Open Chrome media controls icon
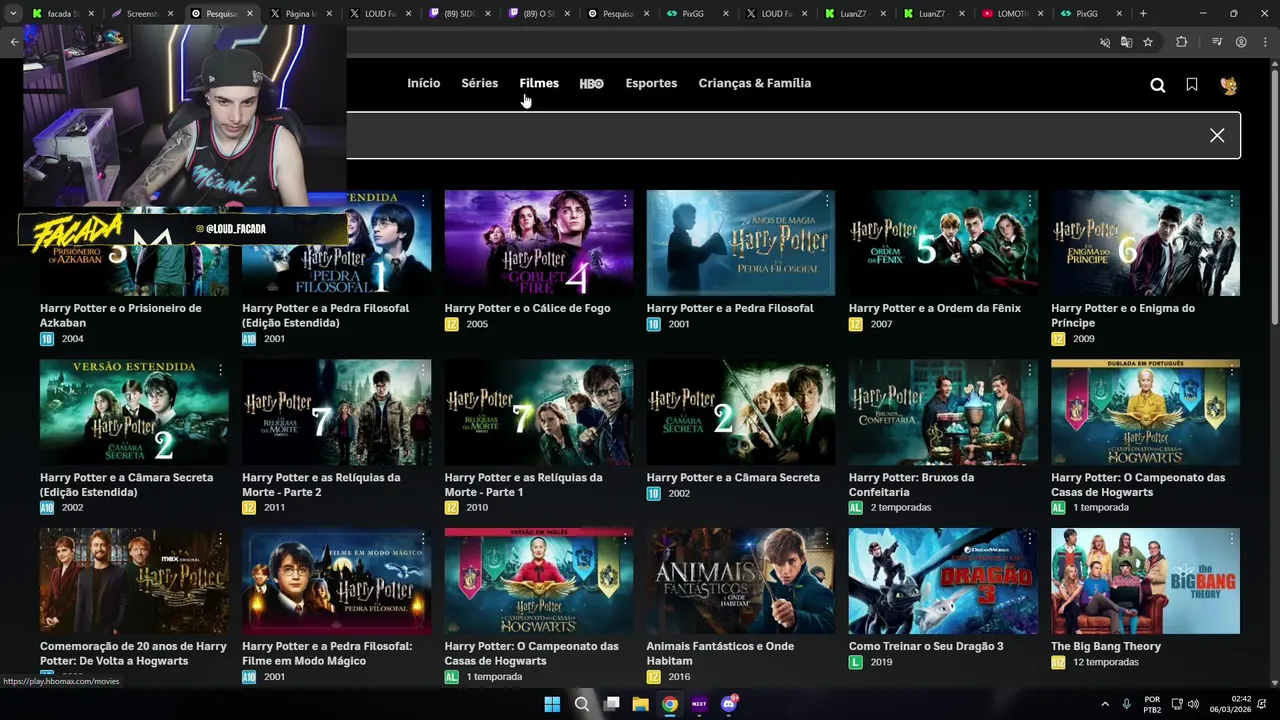Viewport: 1280px width, 720px height. (x=1217, y=42)
